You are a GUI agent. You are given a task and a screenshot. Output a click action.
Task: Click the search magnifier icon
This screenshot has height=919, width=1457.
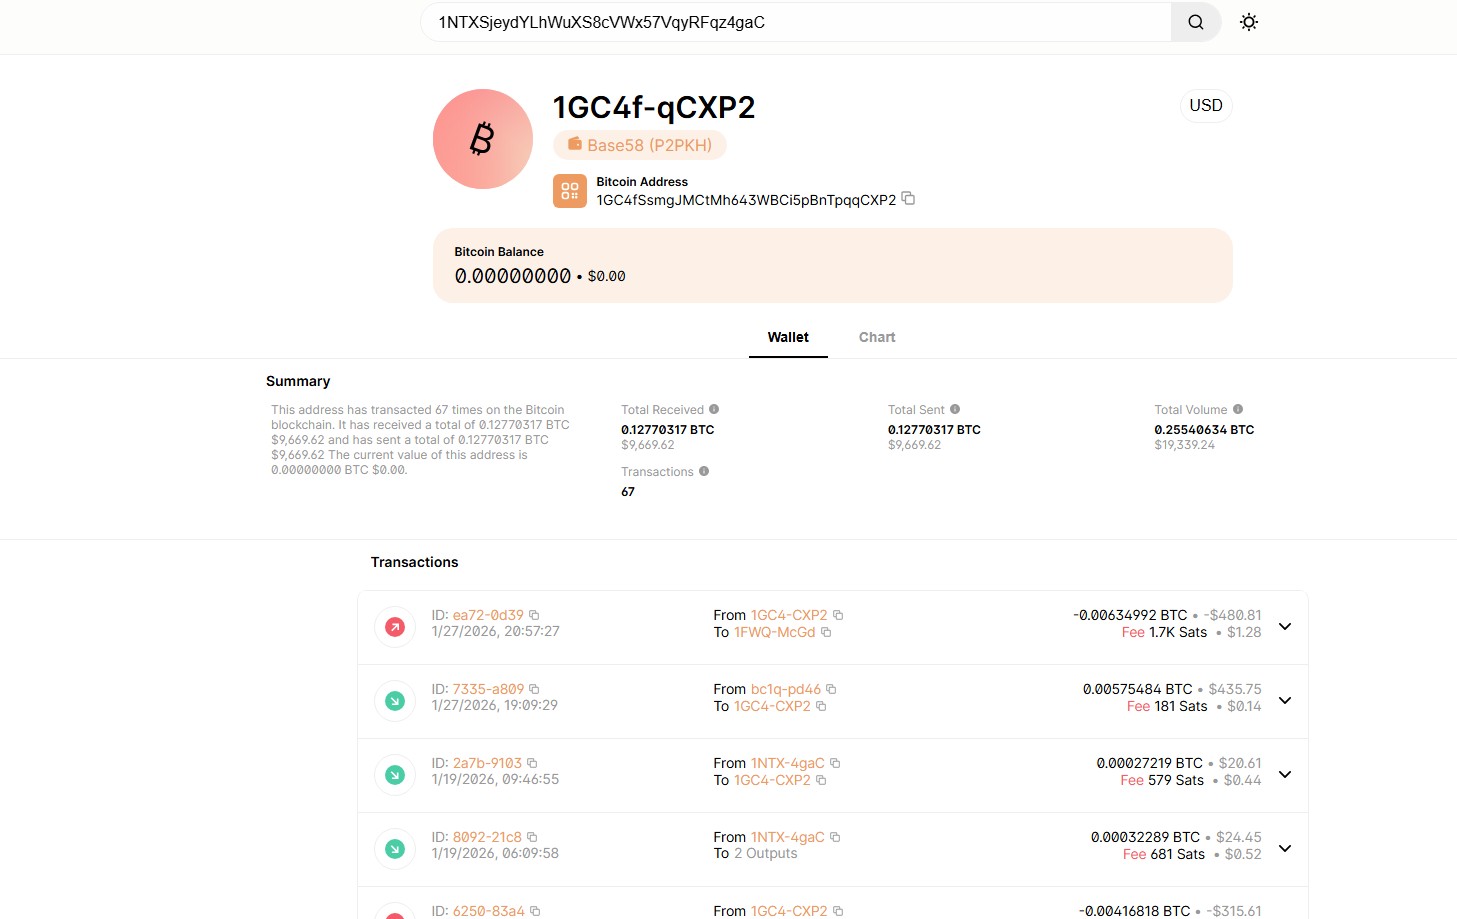pyautogui.click(x=1195, y=22)
